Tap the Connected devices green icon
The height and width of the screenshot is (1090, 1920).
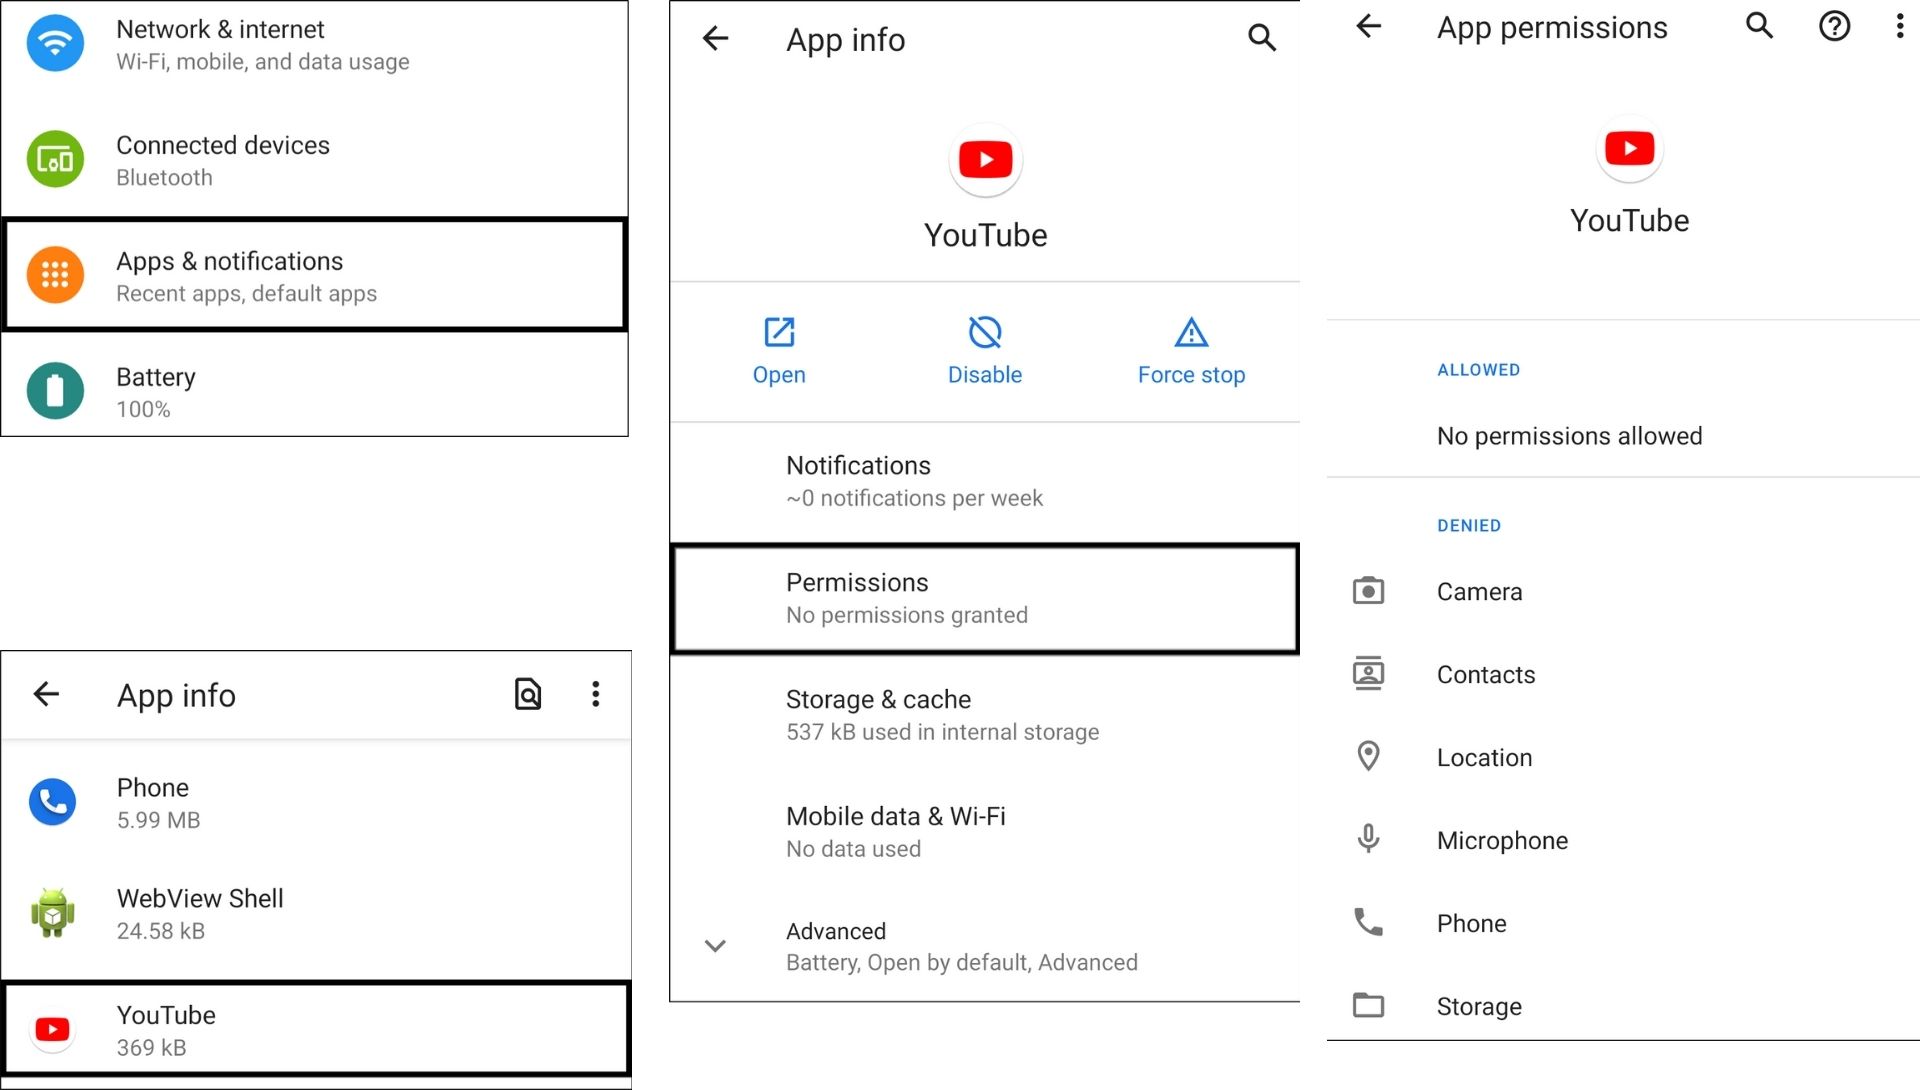point(55,159)
